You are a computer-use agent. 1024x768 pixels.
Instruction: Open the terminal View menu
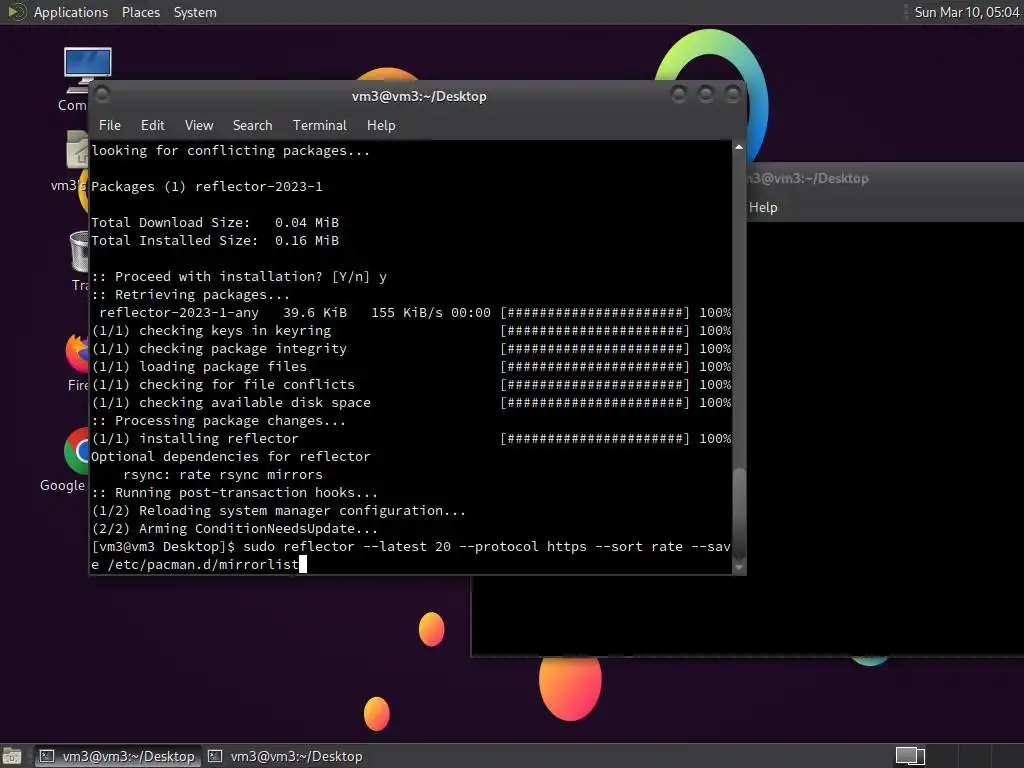coord(199,125)
